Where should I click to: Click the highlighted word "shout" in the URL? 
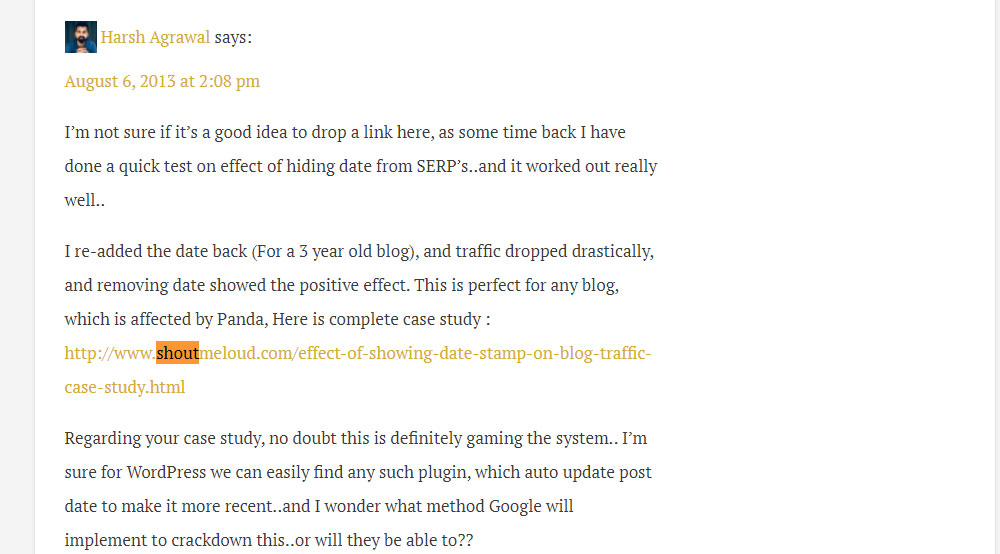coord(177,353)
